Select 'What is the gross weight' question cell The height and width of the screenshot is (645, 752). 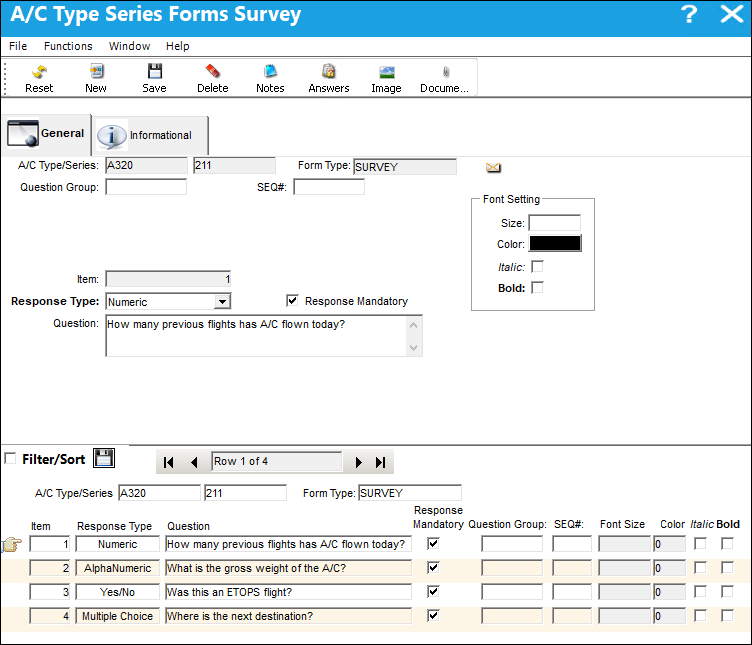(288, 568)
